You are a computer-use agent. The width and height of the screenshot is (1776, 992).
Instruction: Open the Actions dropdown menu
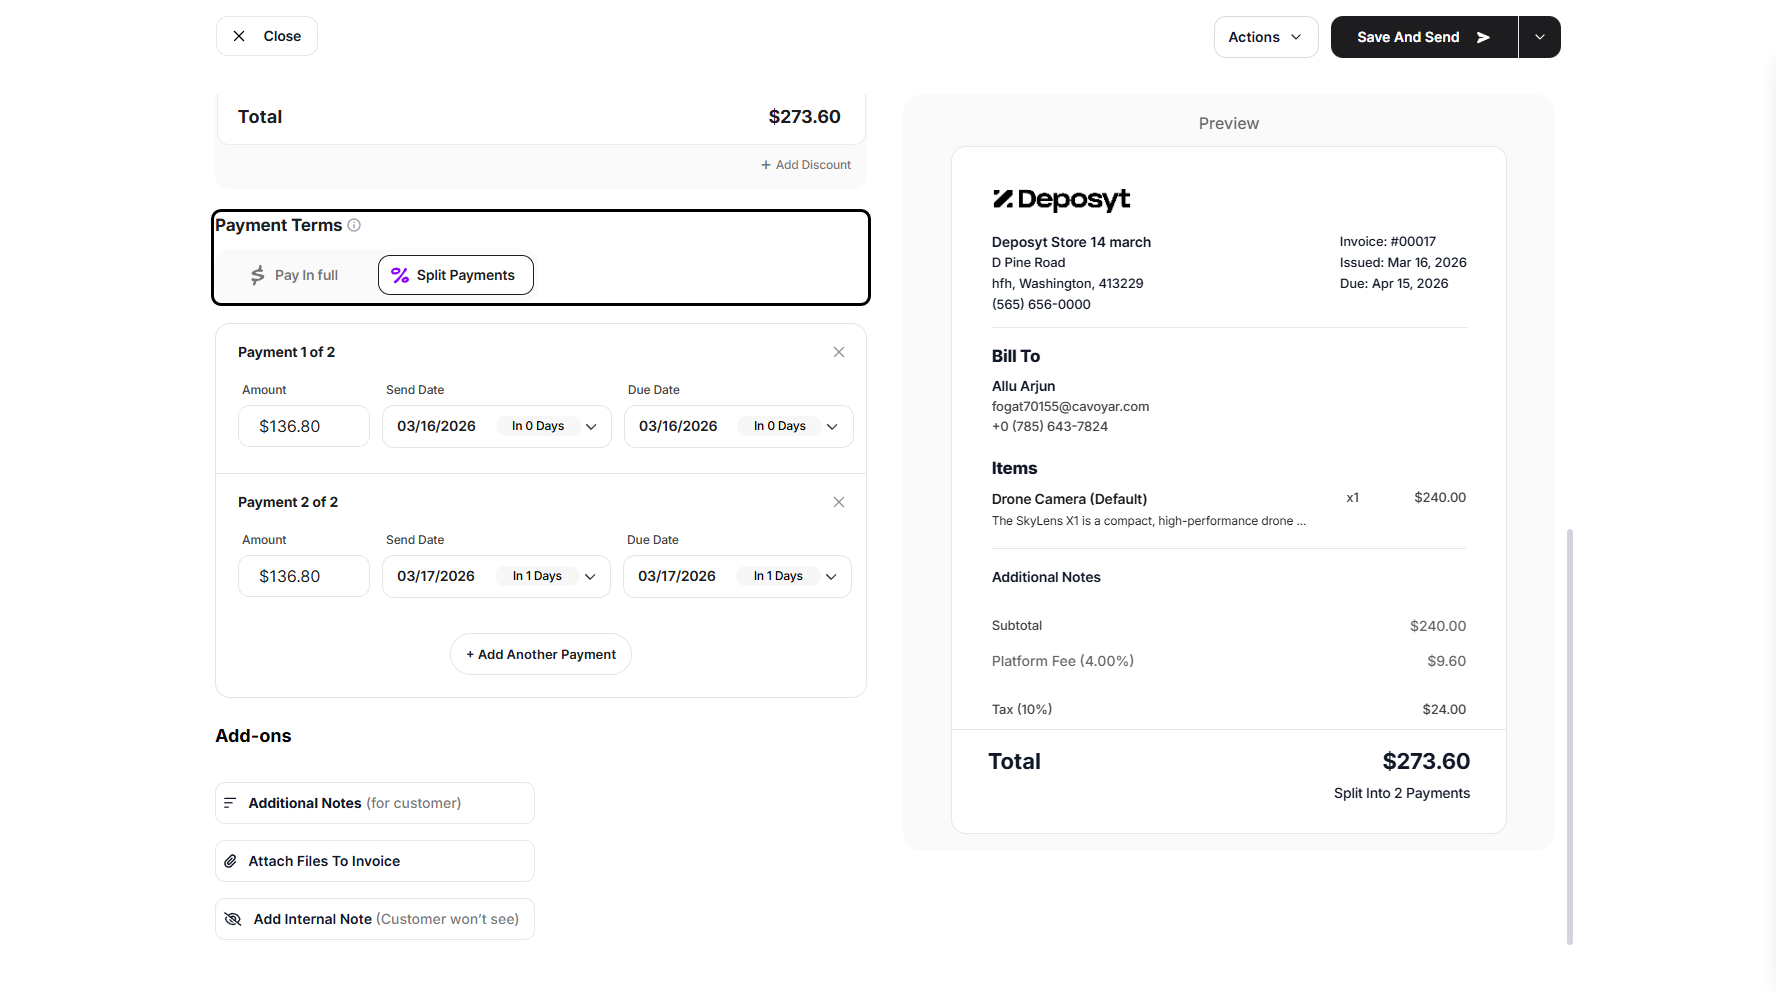[1266, 37]
